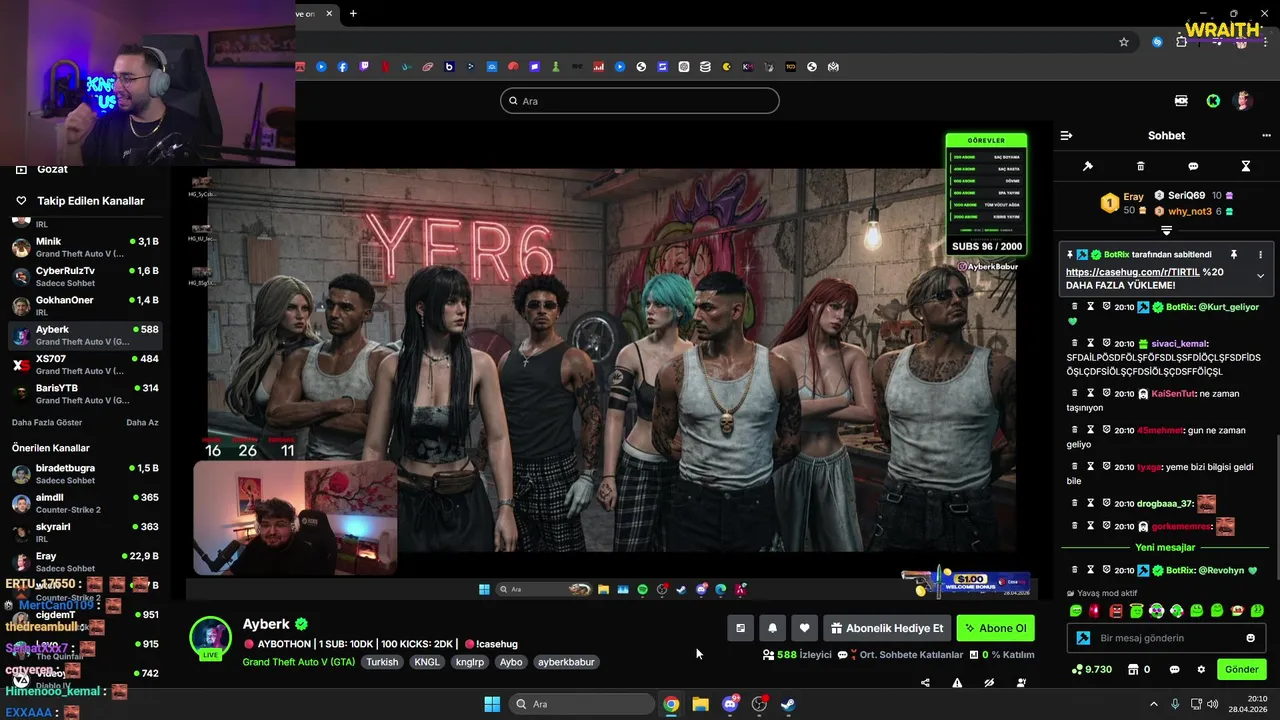Viewport: 1280px width, 720px height.
Task: Toggle the heart follow button
Action: [804, 628]
